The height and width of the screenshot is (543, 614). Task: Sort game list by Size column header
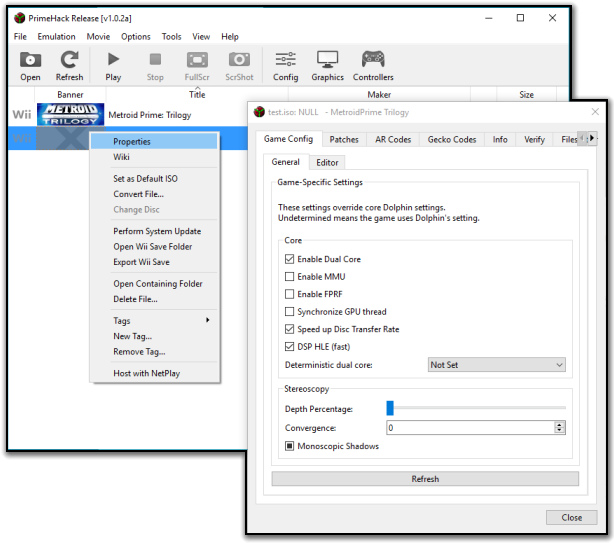[x=526, y=94]
